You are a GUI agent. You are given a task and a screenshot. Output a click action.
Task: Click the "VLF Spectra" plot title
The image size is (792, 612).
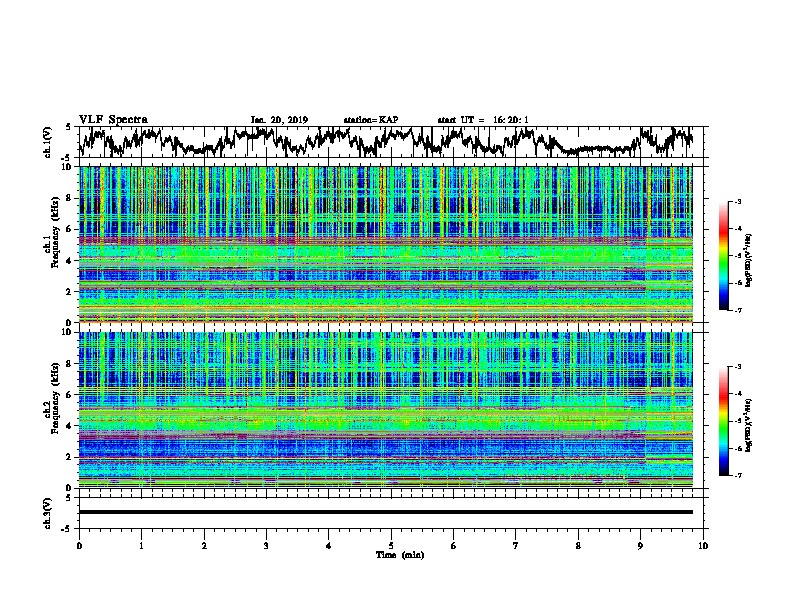coord(113,120)
